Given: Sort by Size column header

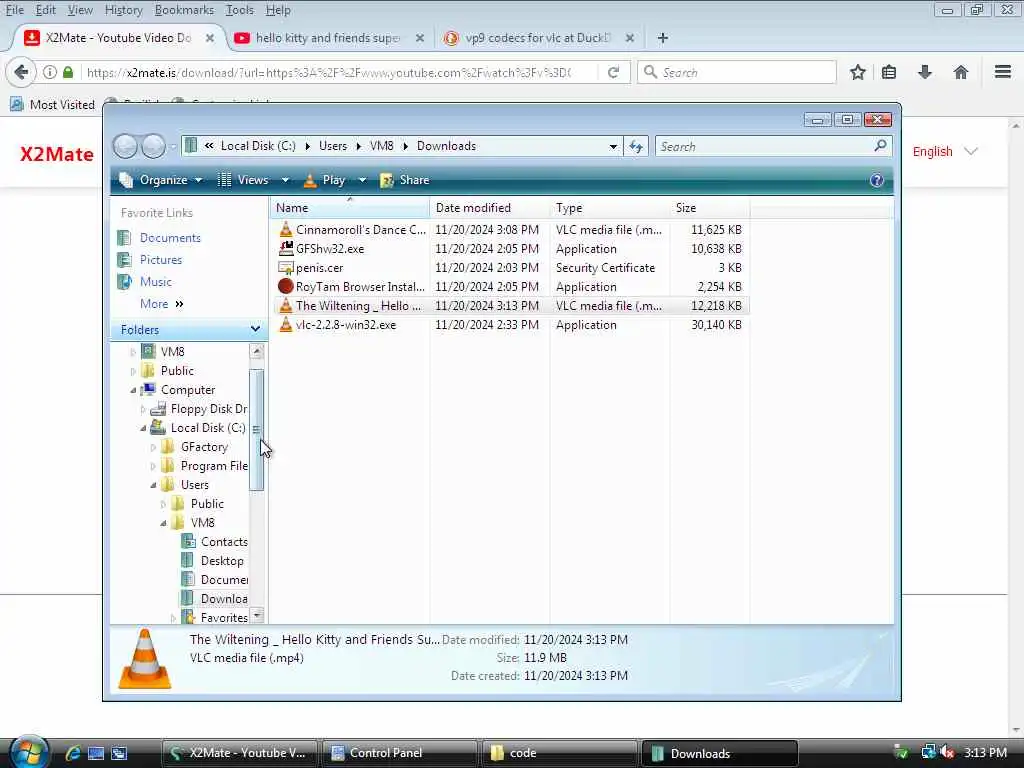Looking at the screenshot, I should pos(709,208).
